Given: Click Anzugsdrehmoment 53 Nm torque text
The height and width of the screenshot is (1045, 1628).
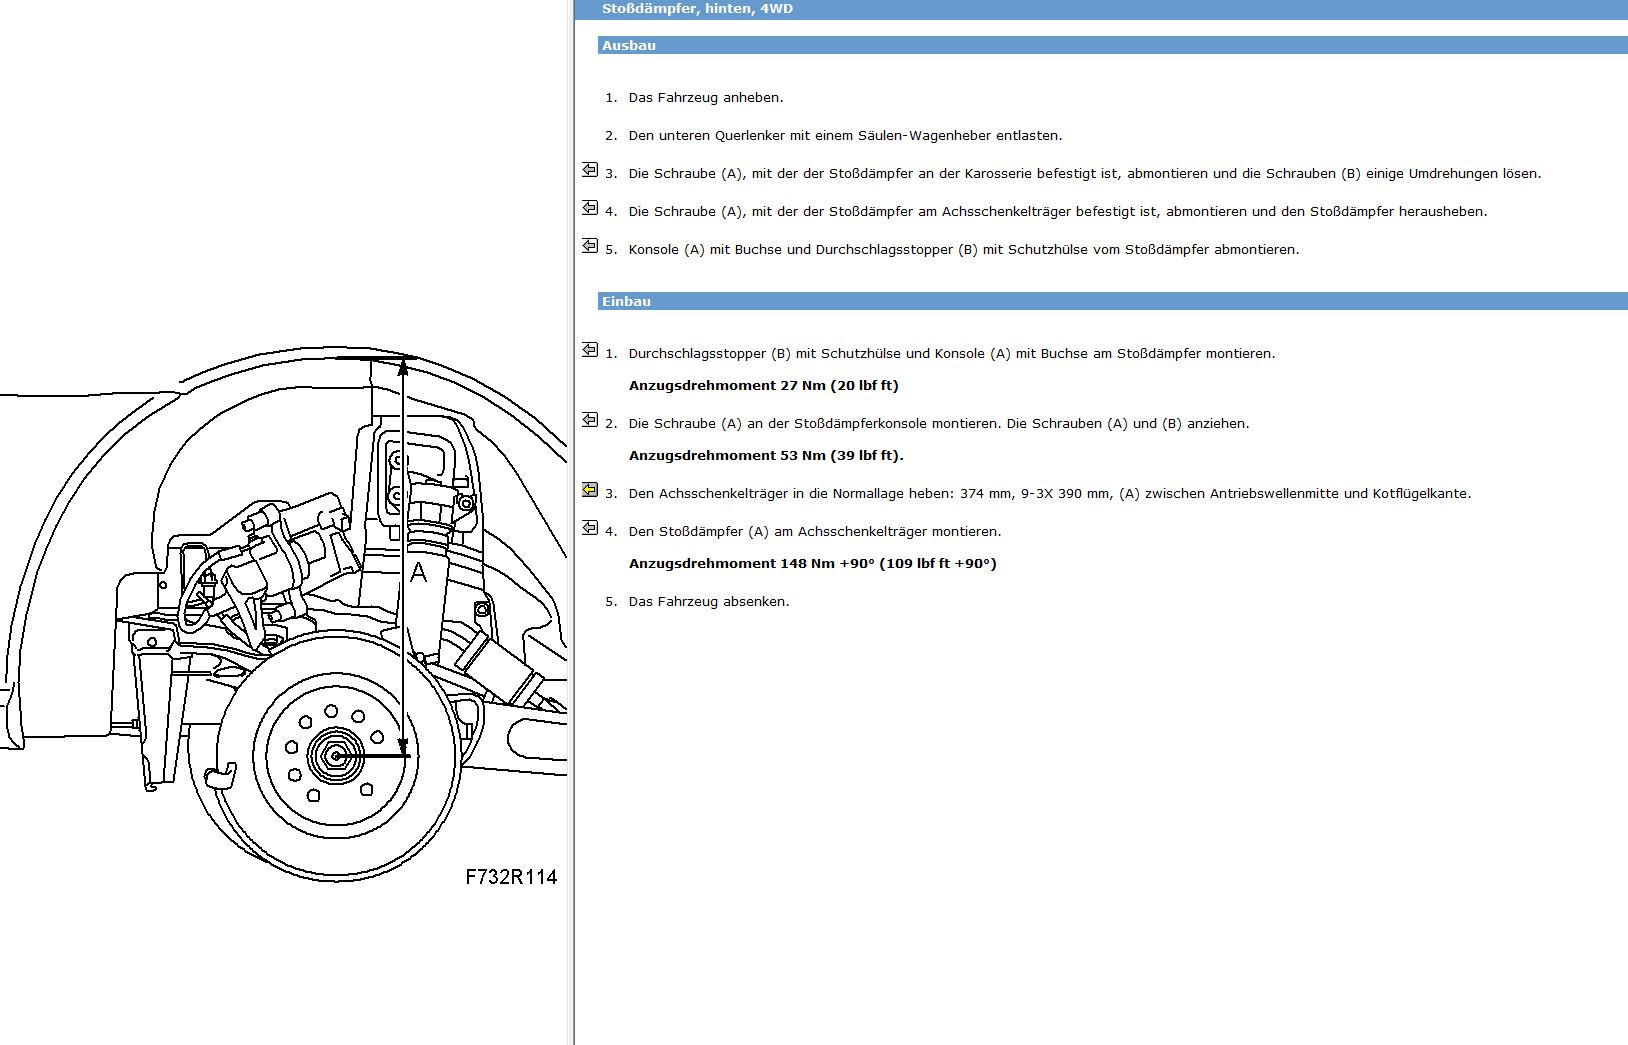Looking at the screenshot, I should [766, 456].
